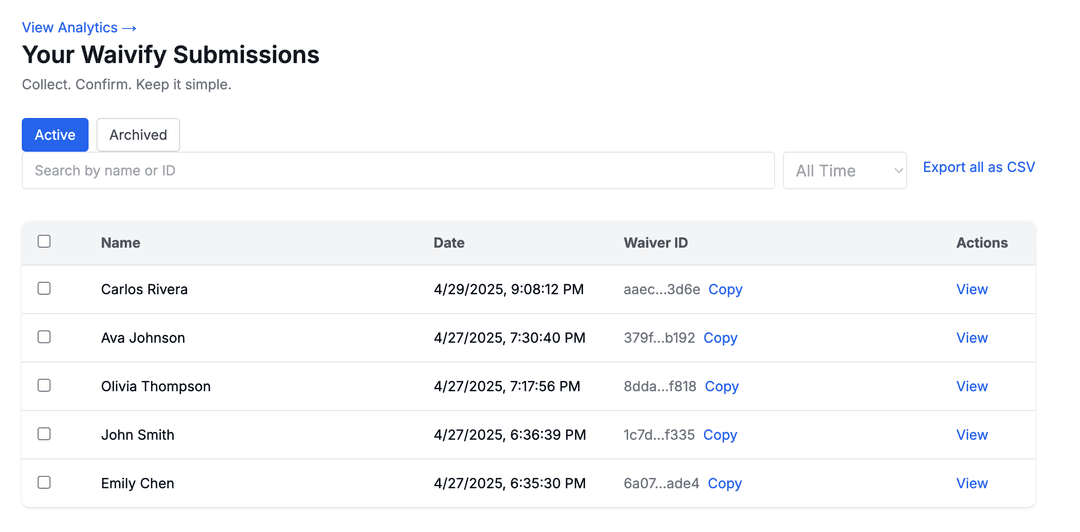Screen dimensions: 1080x532
Task: Select the name Ava Johnson
Action: 143,338
